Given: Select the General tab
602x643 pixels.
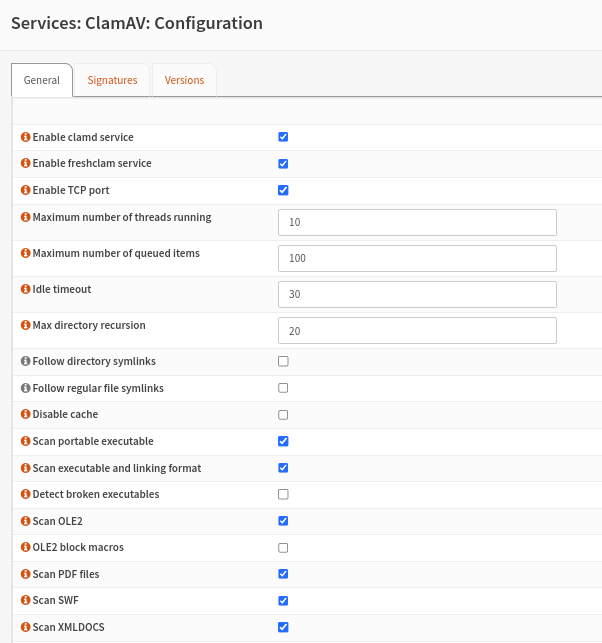Looking at the screenshot, I should [x=41, y=80].
